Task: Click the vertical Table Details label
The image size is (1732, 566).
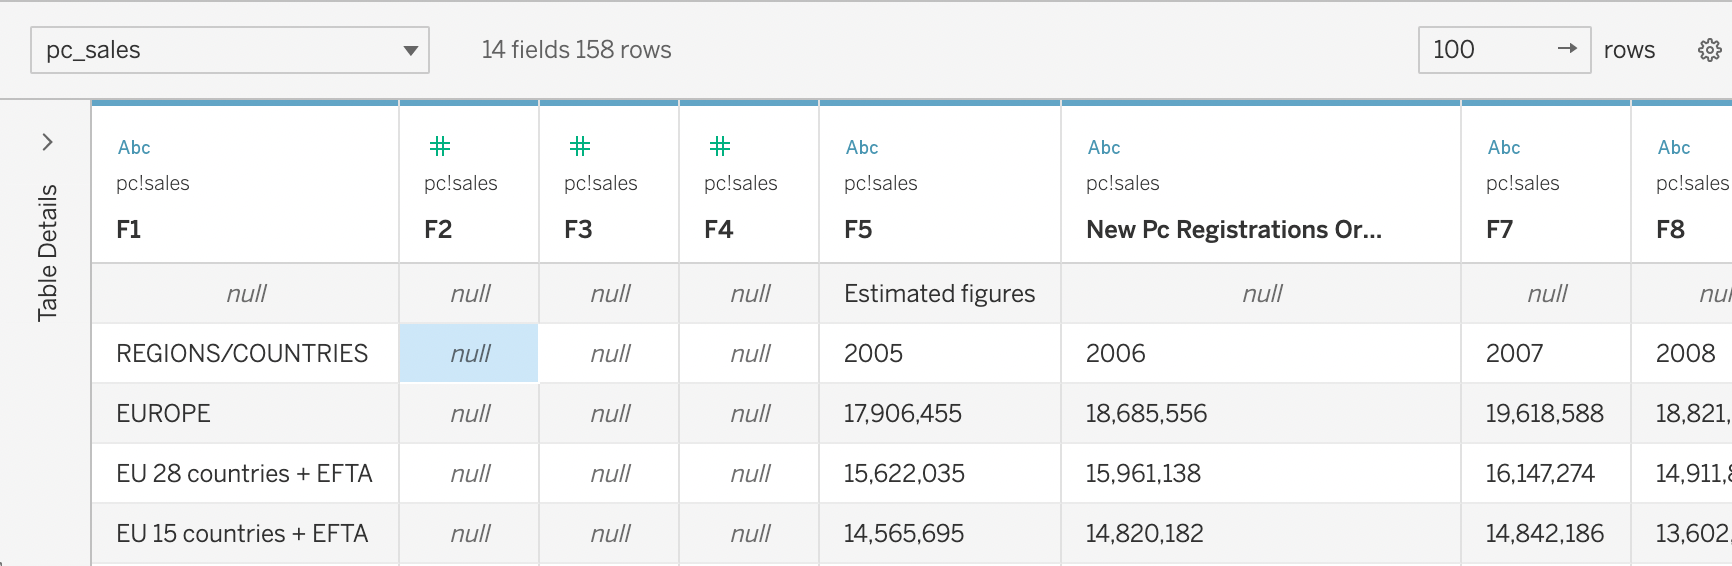Action: pyautogui.click(x=47, y=253)
